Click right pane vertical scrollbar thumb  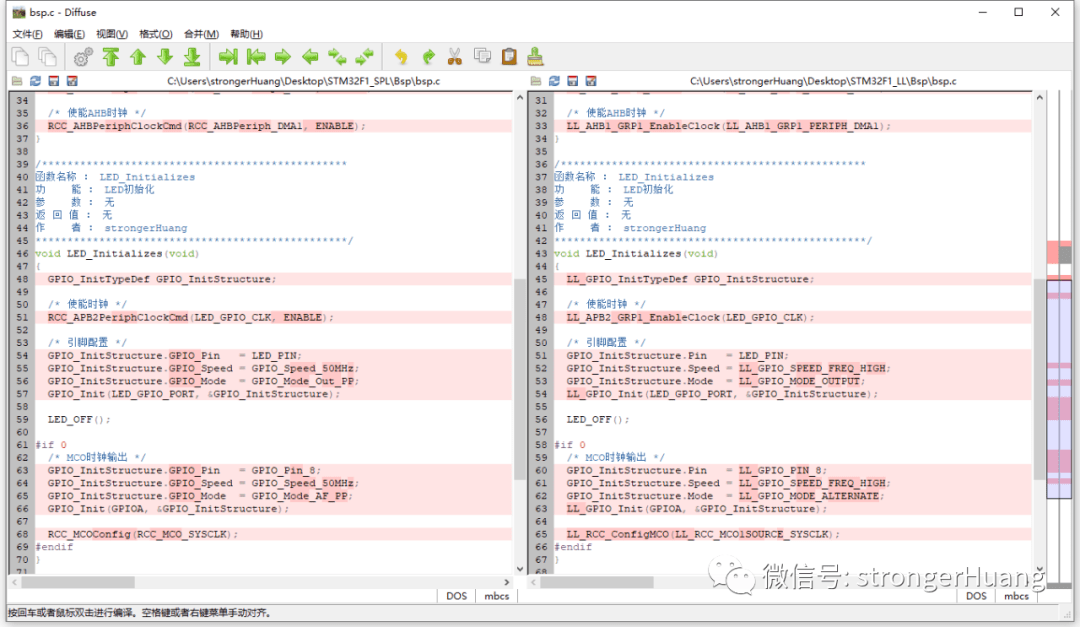1039,378
